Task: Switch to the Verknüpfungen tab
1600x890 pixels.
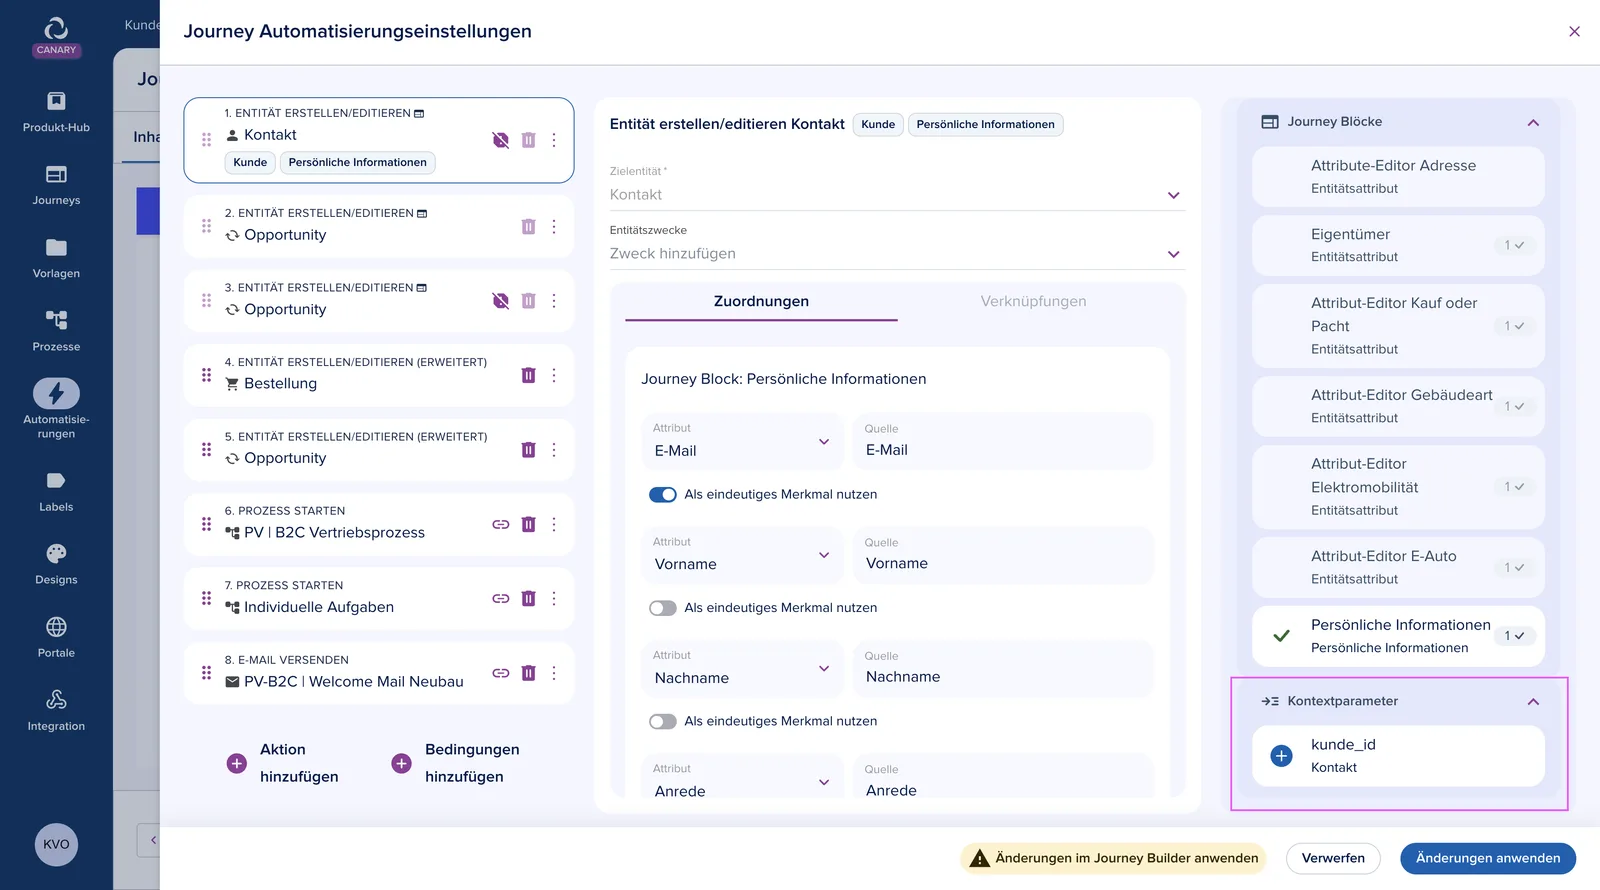Action: [x=1033, y=301]
